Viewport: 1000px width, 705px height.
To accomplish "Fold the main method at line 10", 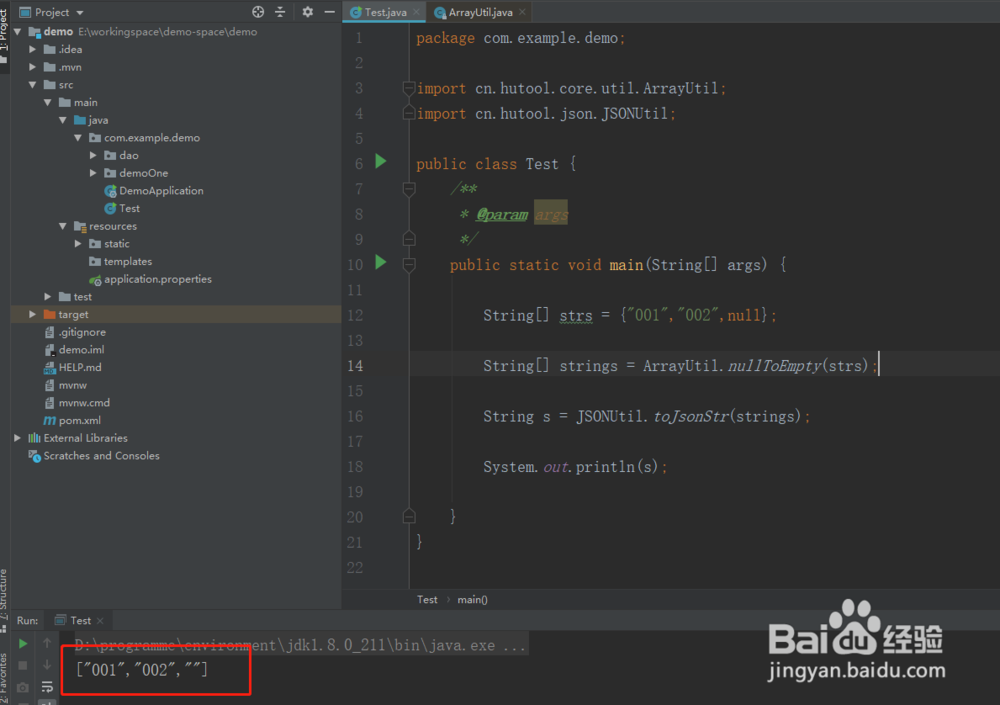I will click(409, 265).
